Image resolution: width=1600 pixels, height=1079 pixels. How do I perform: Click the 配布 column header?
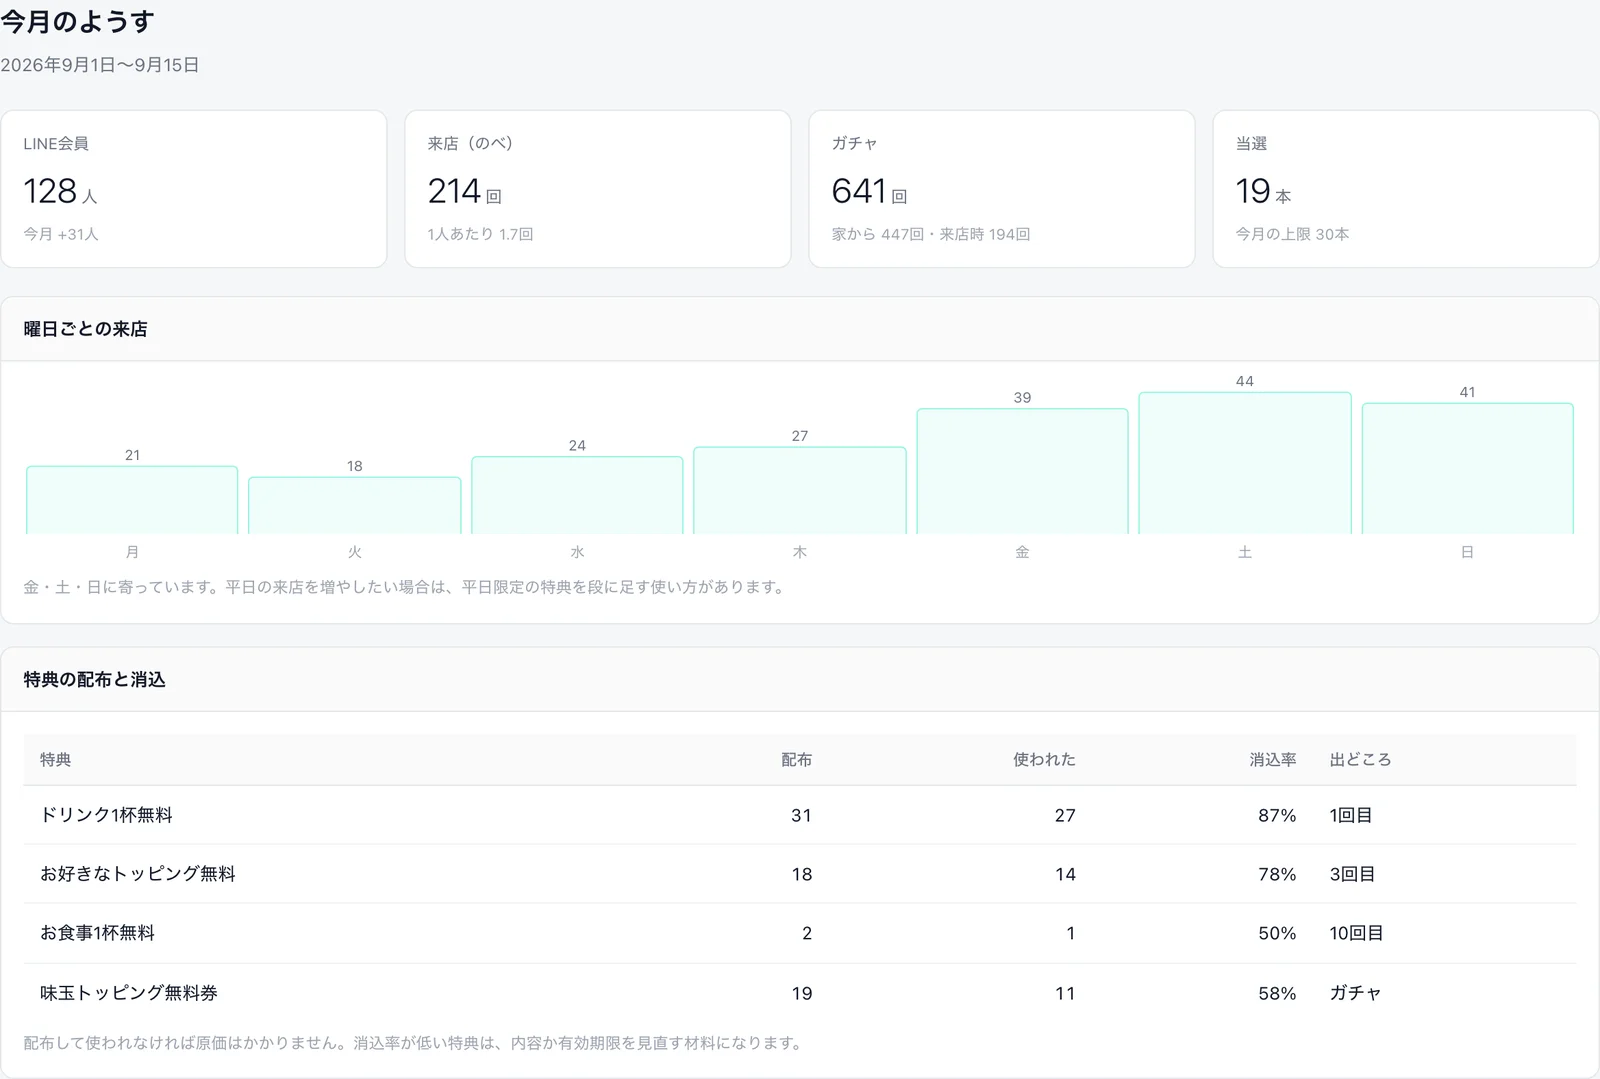[x=796, y=760]
